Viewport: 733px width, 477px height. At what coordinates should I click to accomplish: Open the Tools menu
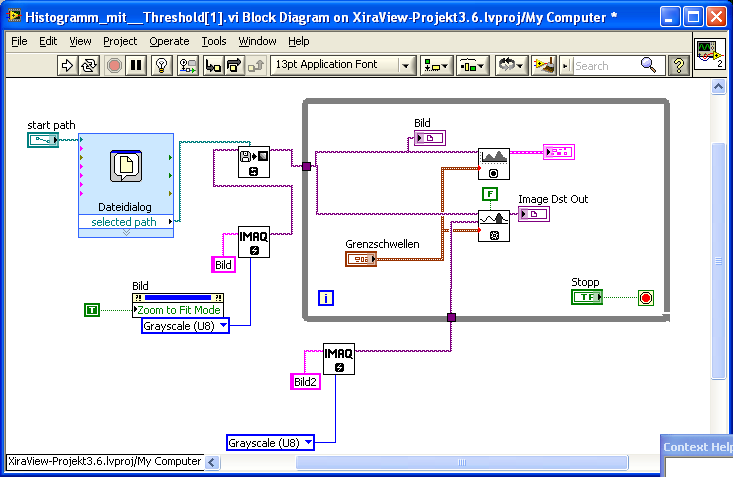[x=214, y=42]
